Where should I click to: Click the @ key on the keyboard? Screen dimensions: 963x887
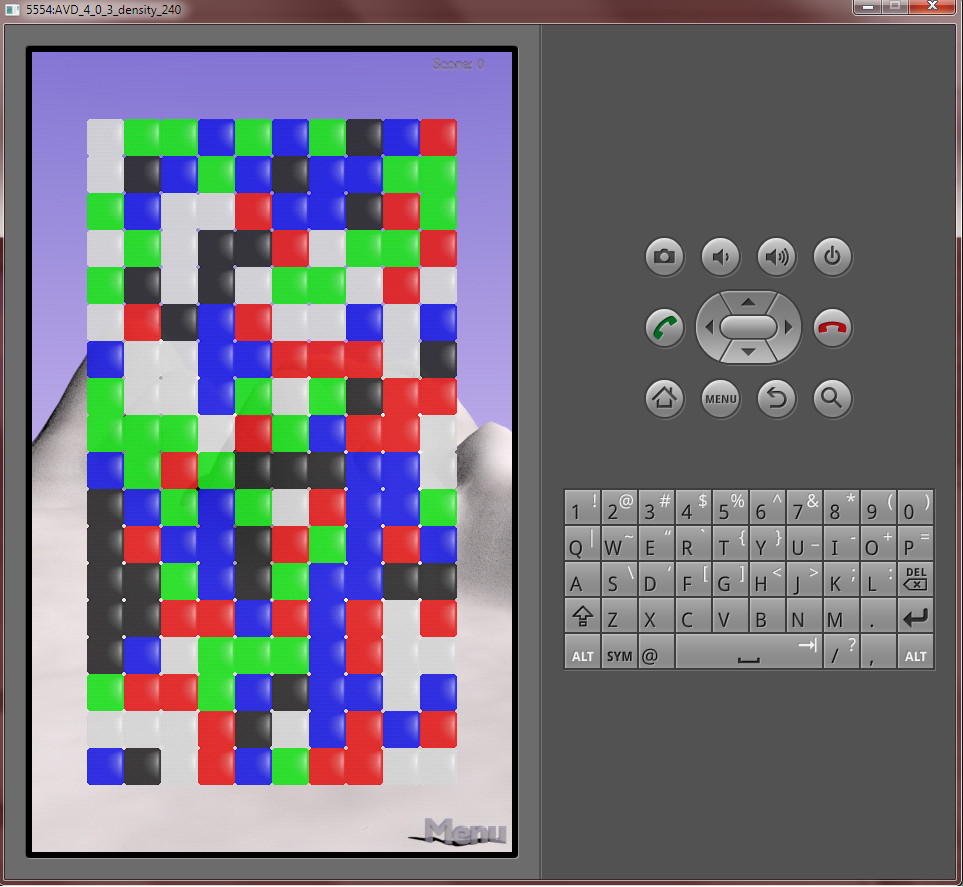click(x=656, y=652)
